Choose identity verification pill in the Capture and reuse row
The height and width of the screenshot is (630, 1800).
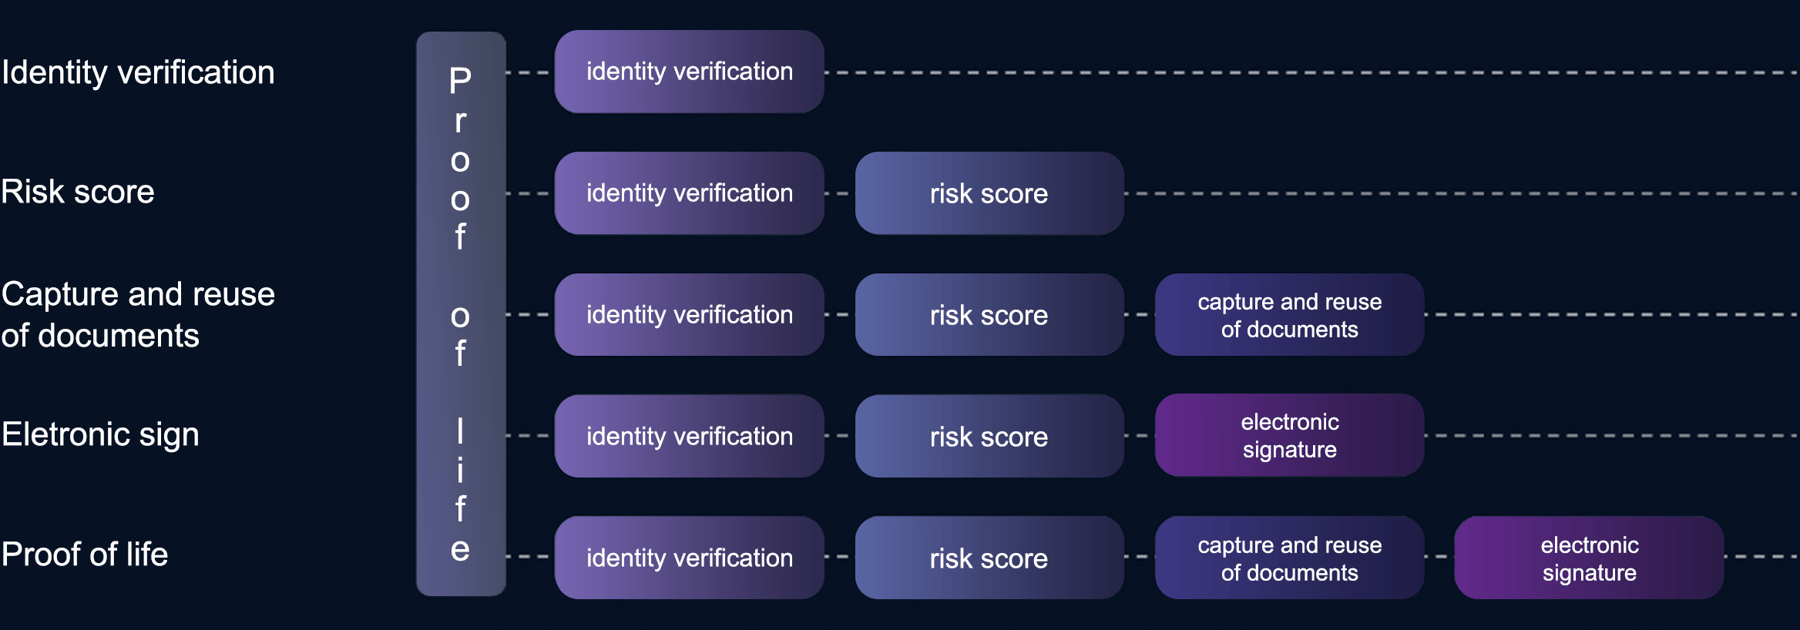pyautogui.click(x=689, y=315)
